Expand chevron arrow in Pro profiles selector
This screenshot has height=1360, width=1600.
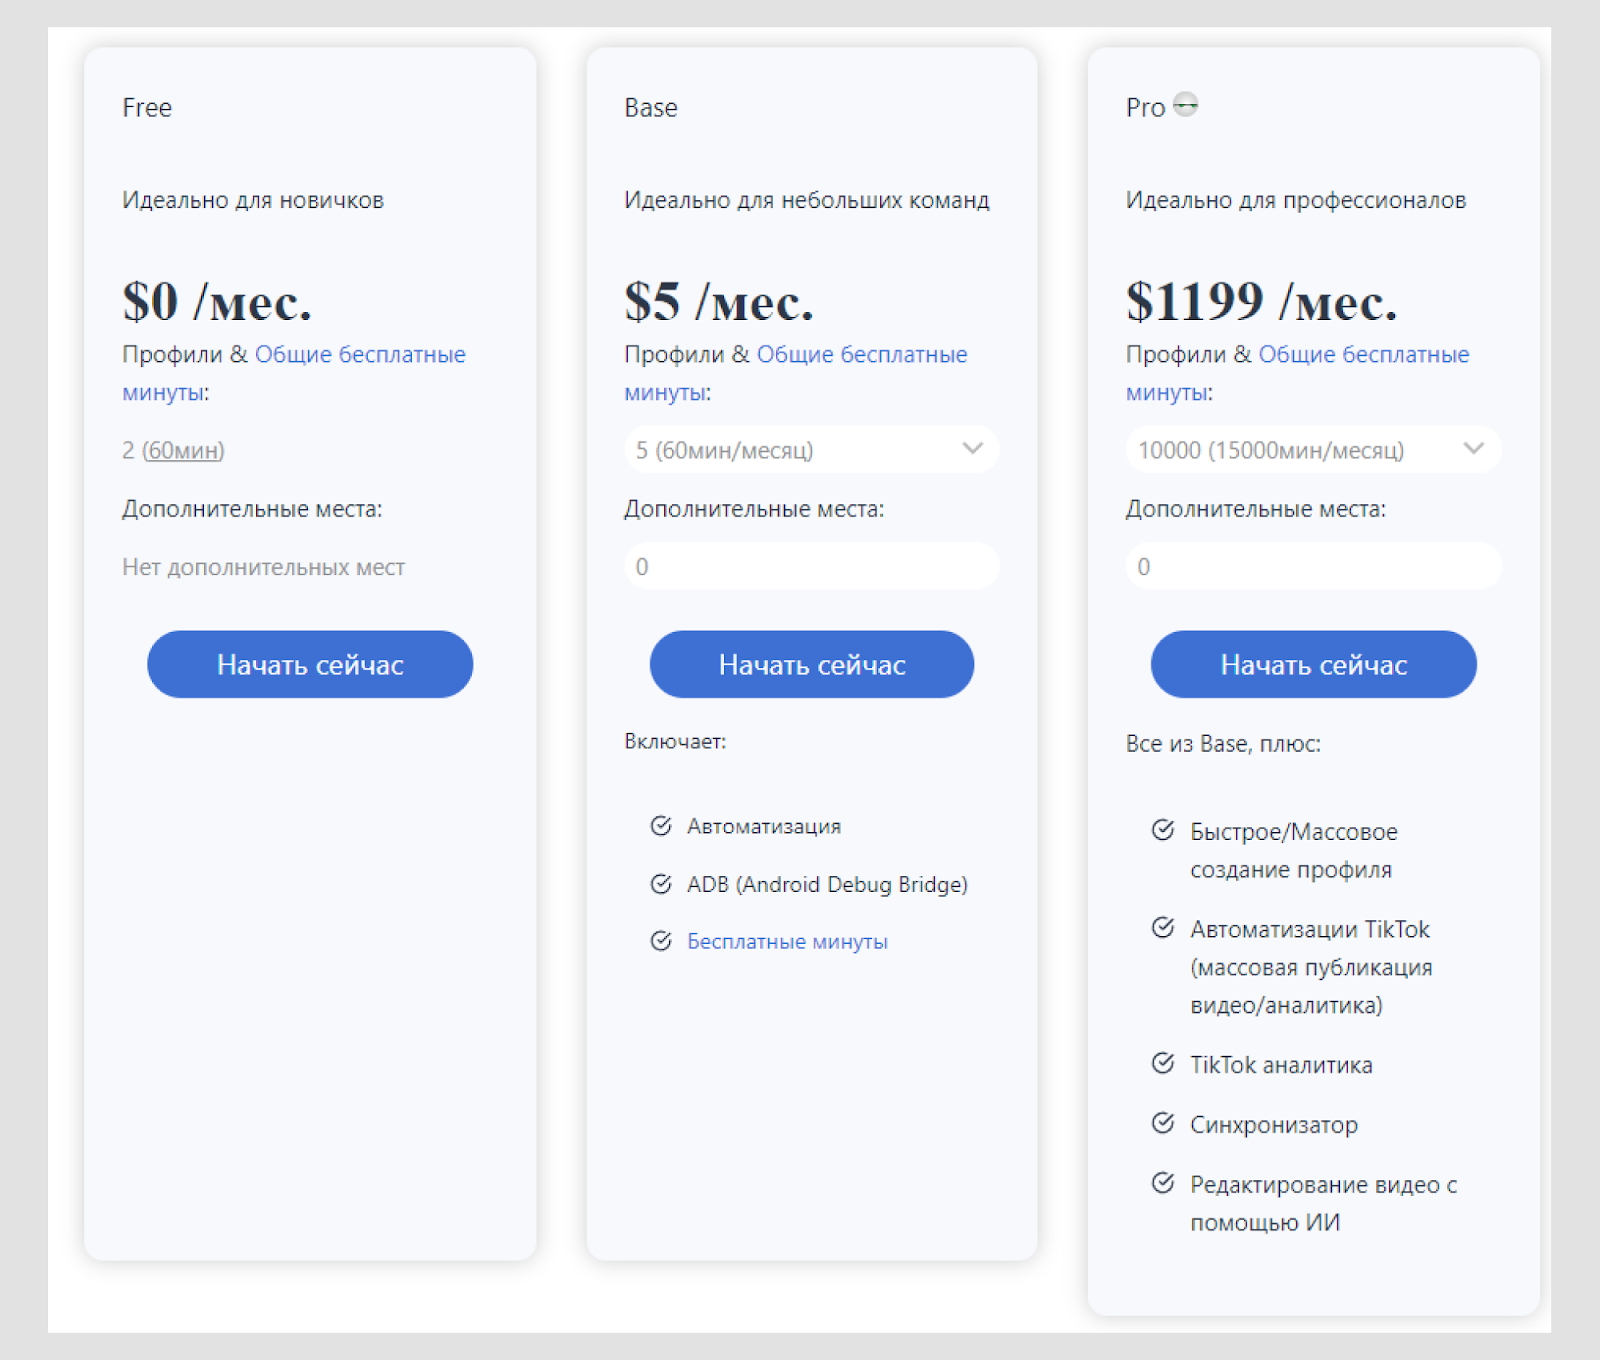1474,449
